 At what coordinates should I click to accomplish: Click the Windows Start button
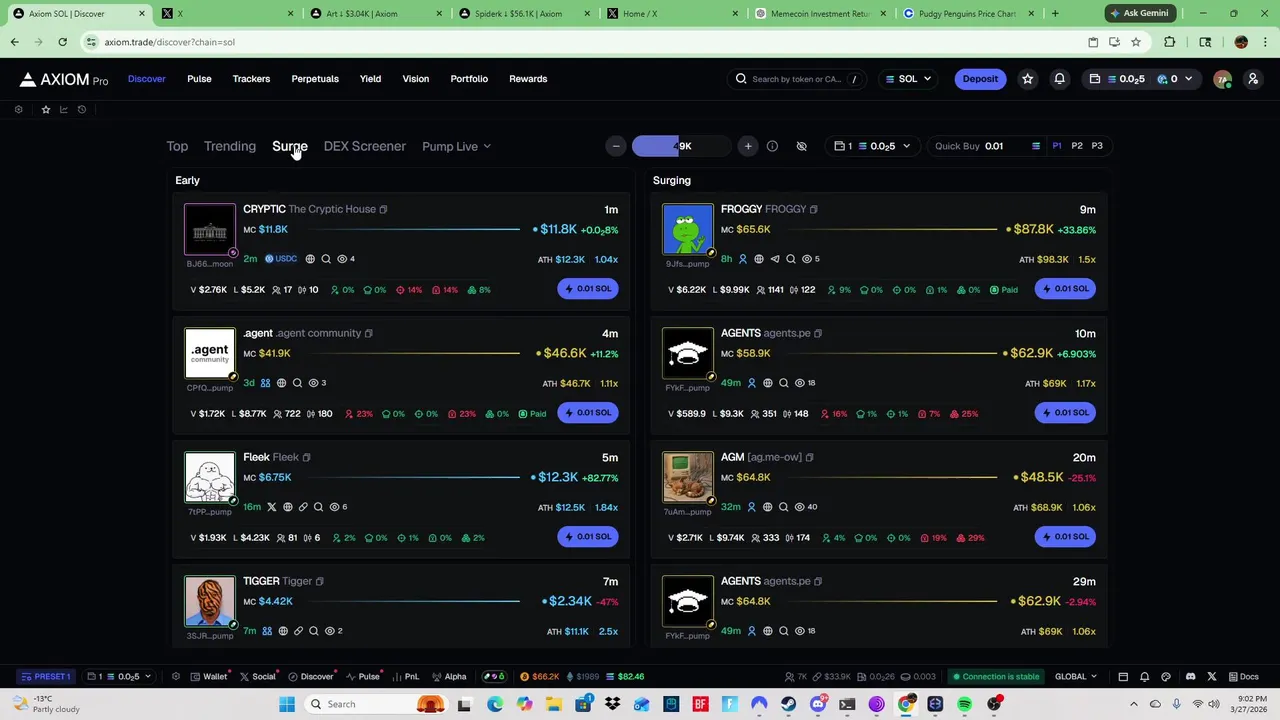click(287, 704)
